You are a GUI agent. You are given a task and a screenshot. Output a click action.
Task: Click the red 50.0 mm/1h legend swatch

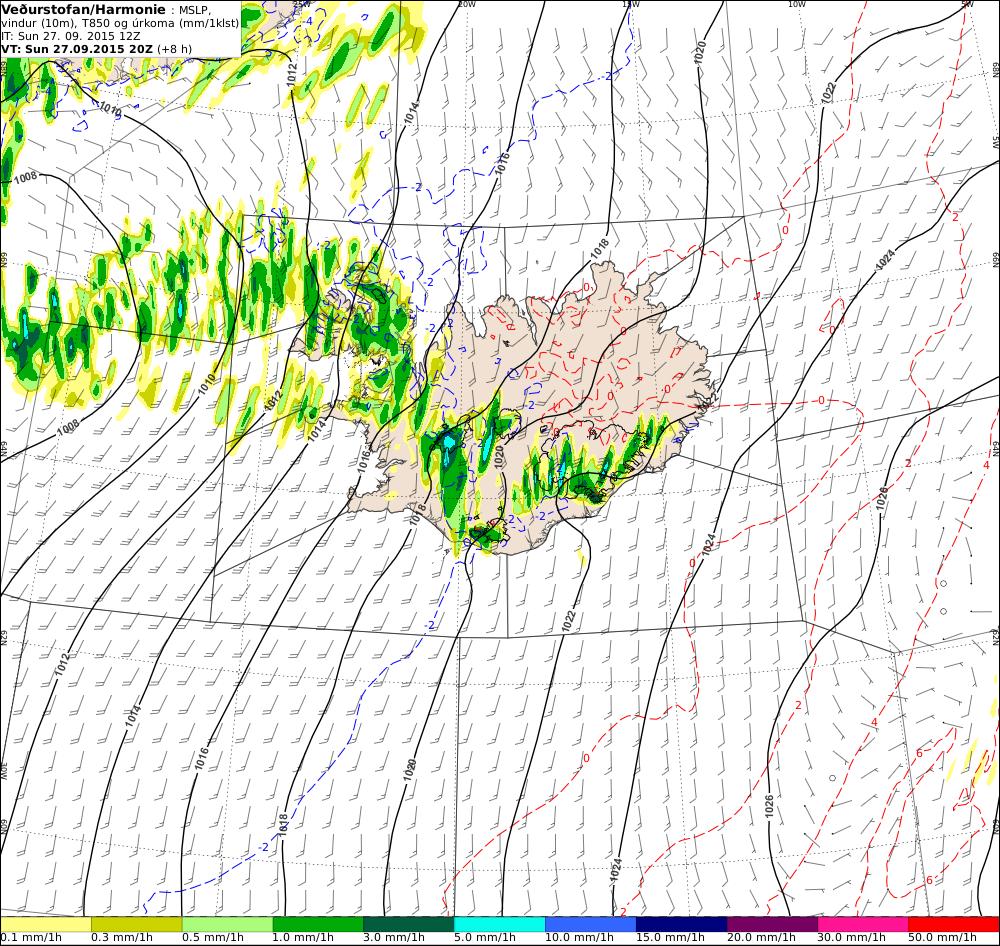click(954, 924)
